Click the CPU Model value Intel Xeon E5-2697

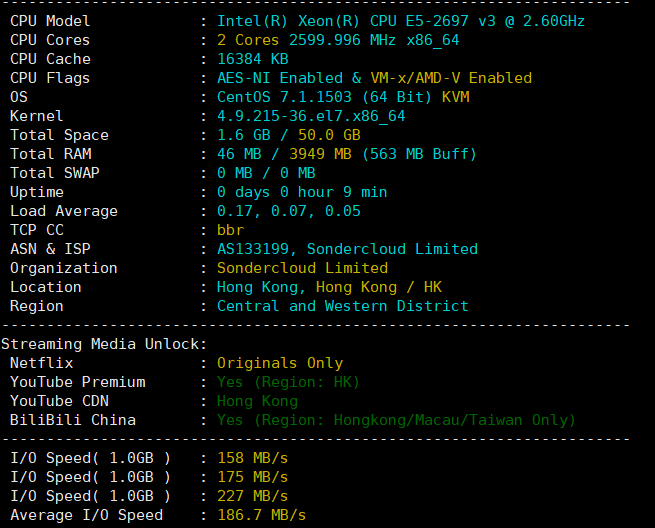[x=401, y=21]
